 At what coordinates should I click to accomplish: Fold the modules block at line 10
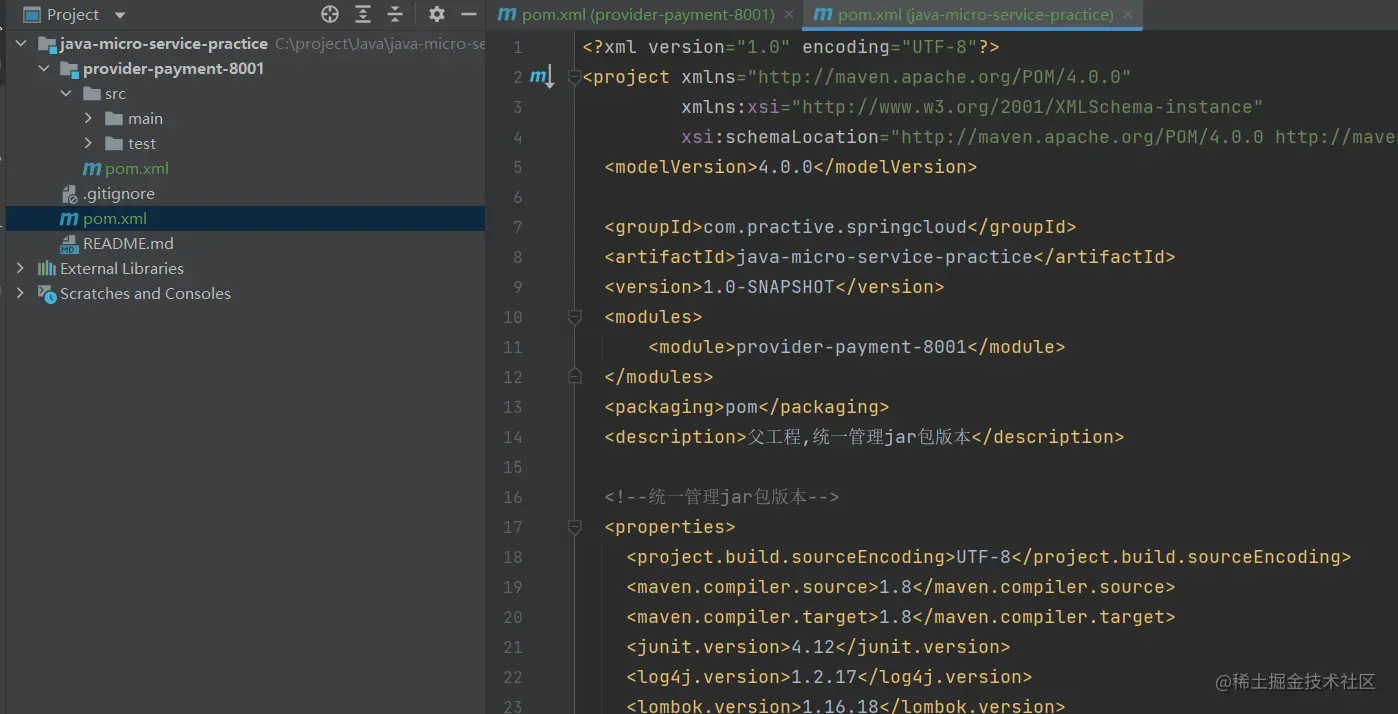(575, 317)
